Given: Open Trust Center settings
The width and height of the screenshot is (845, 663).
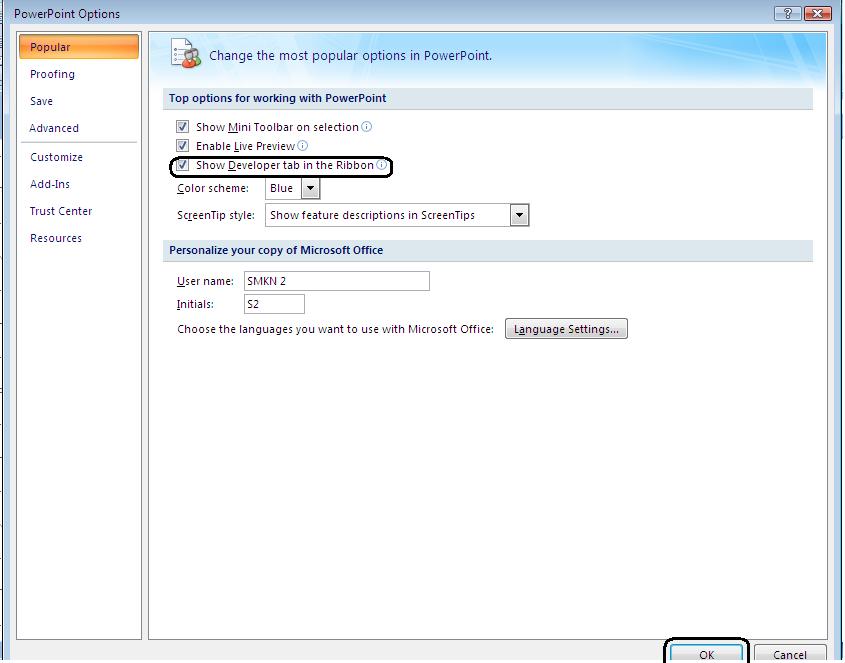Looking at the screenshot, I should tap(61, 211).
